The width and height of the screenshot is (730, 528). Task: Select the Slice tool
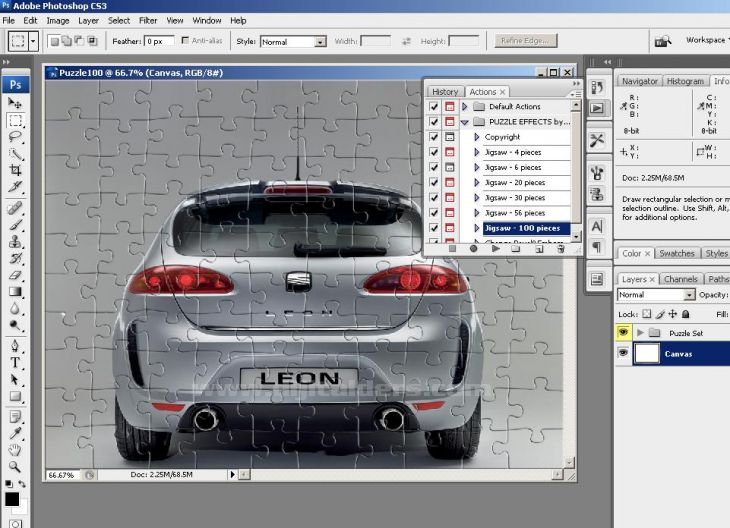click(x=15, y=187)
